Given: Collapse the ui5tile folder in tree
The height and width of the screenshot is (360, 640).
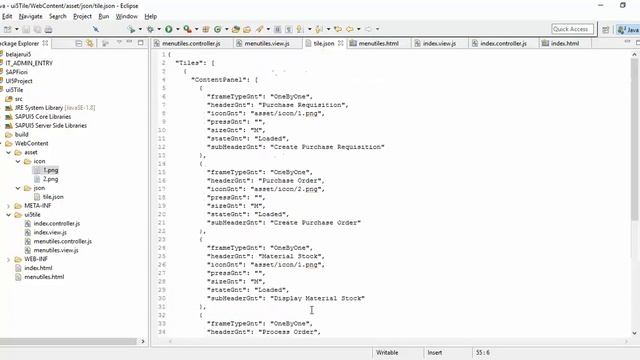Looking at the screenshot, I should pyautogui.click(x=9, y=215).
